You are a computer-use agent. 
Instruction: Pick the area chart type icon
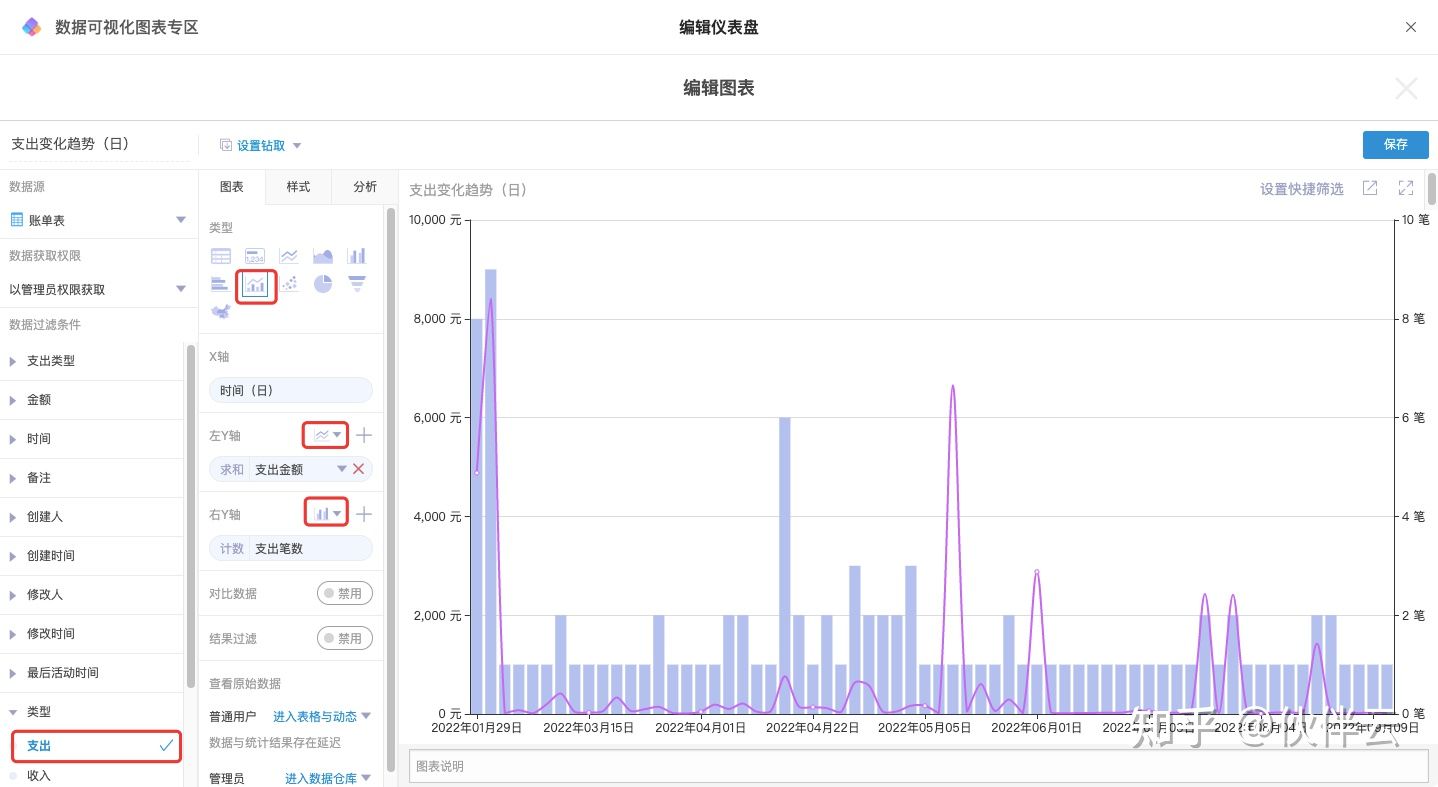322,256
